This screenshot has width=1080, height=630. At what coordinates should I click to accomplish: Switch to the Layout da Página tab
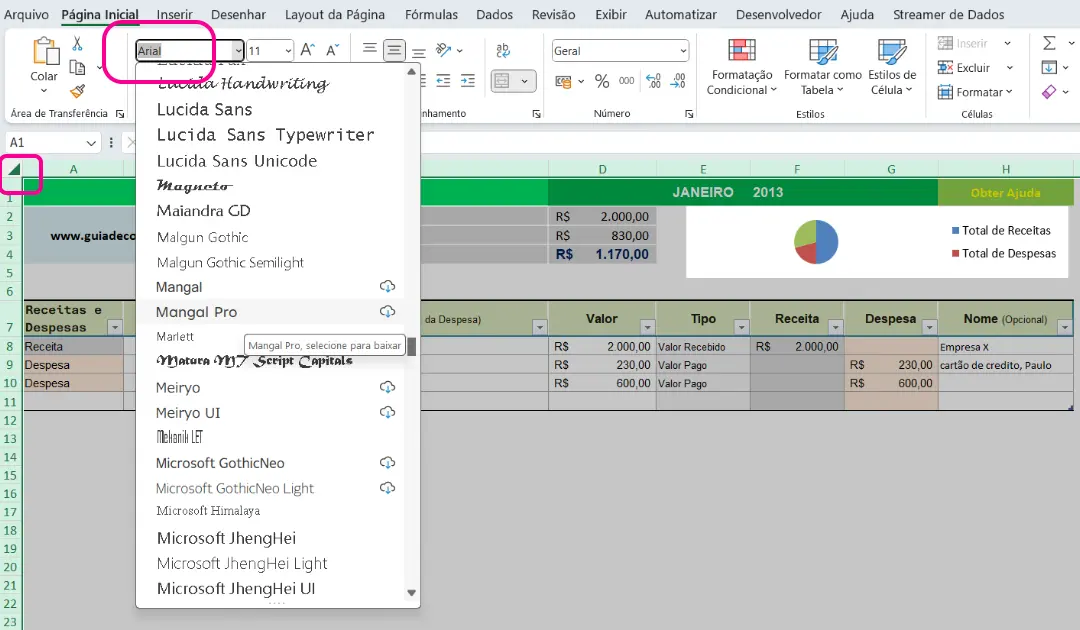coord(335,15)
